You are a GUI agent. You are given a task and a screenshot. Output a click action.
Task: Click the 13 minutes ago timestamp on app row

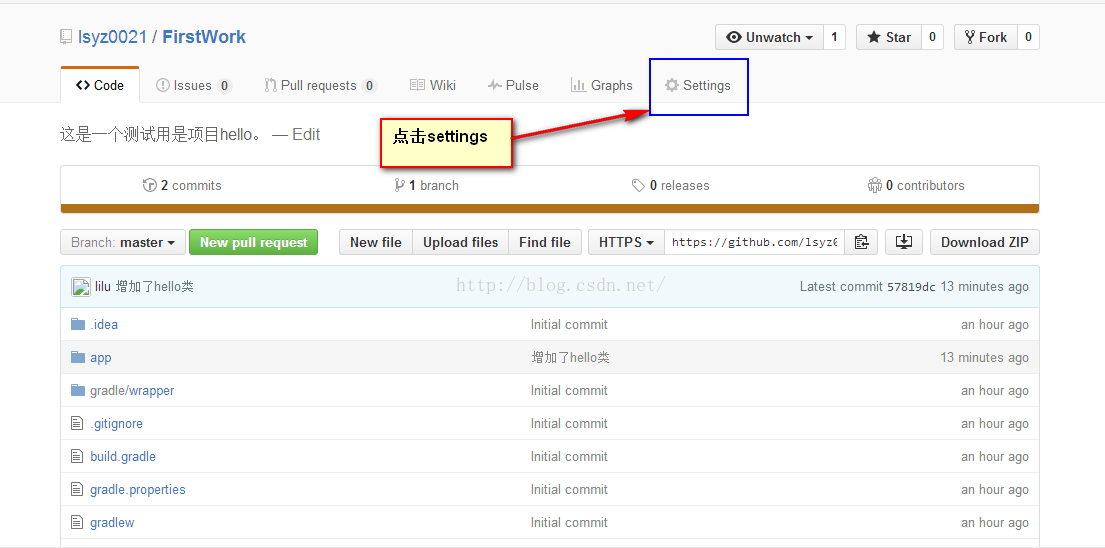coord(984,358)
